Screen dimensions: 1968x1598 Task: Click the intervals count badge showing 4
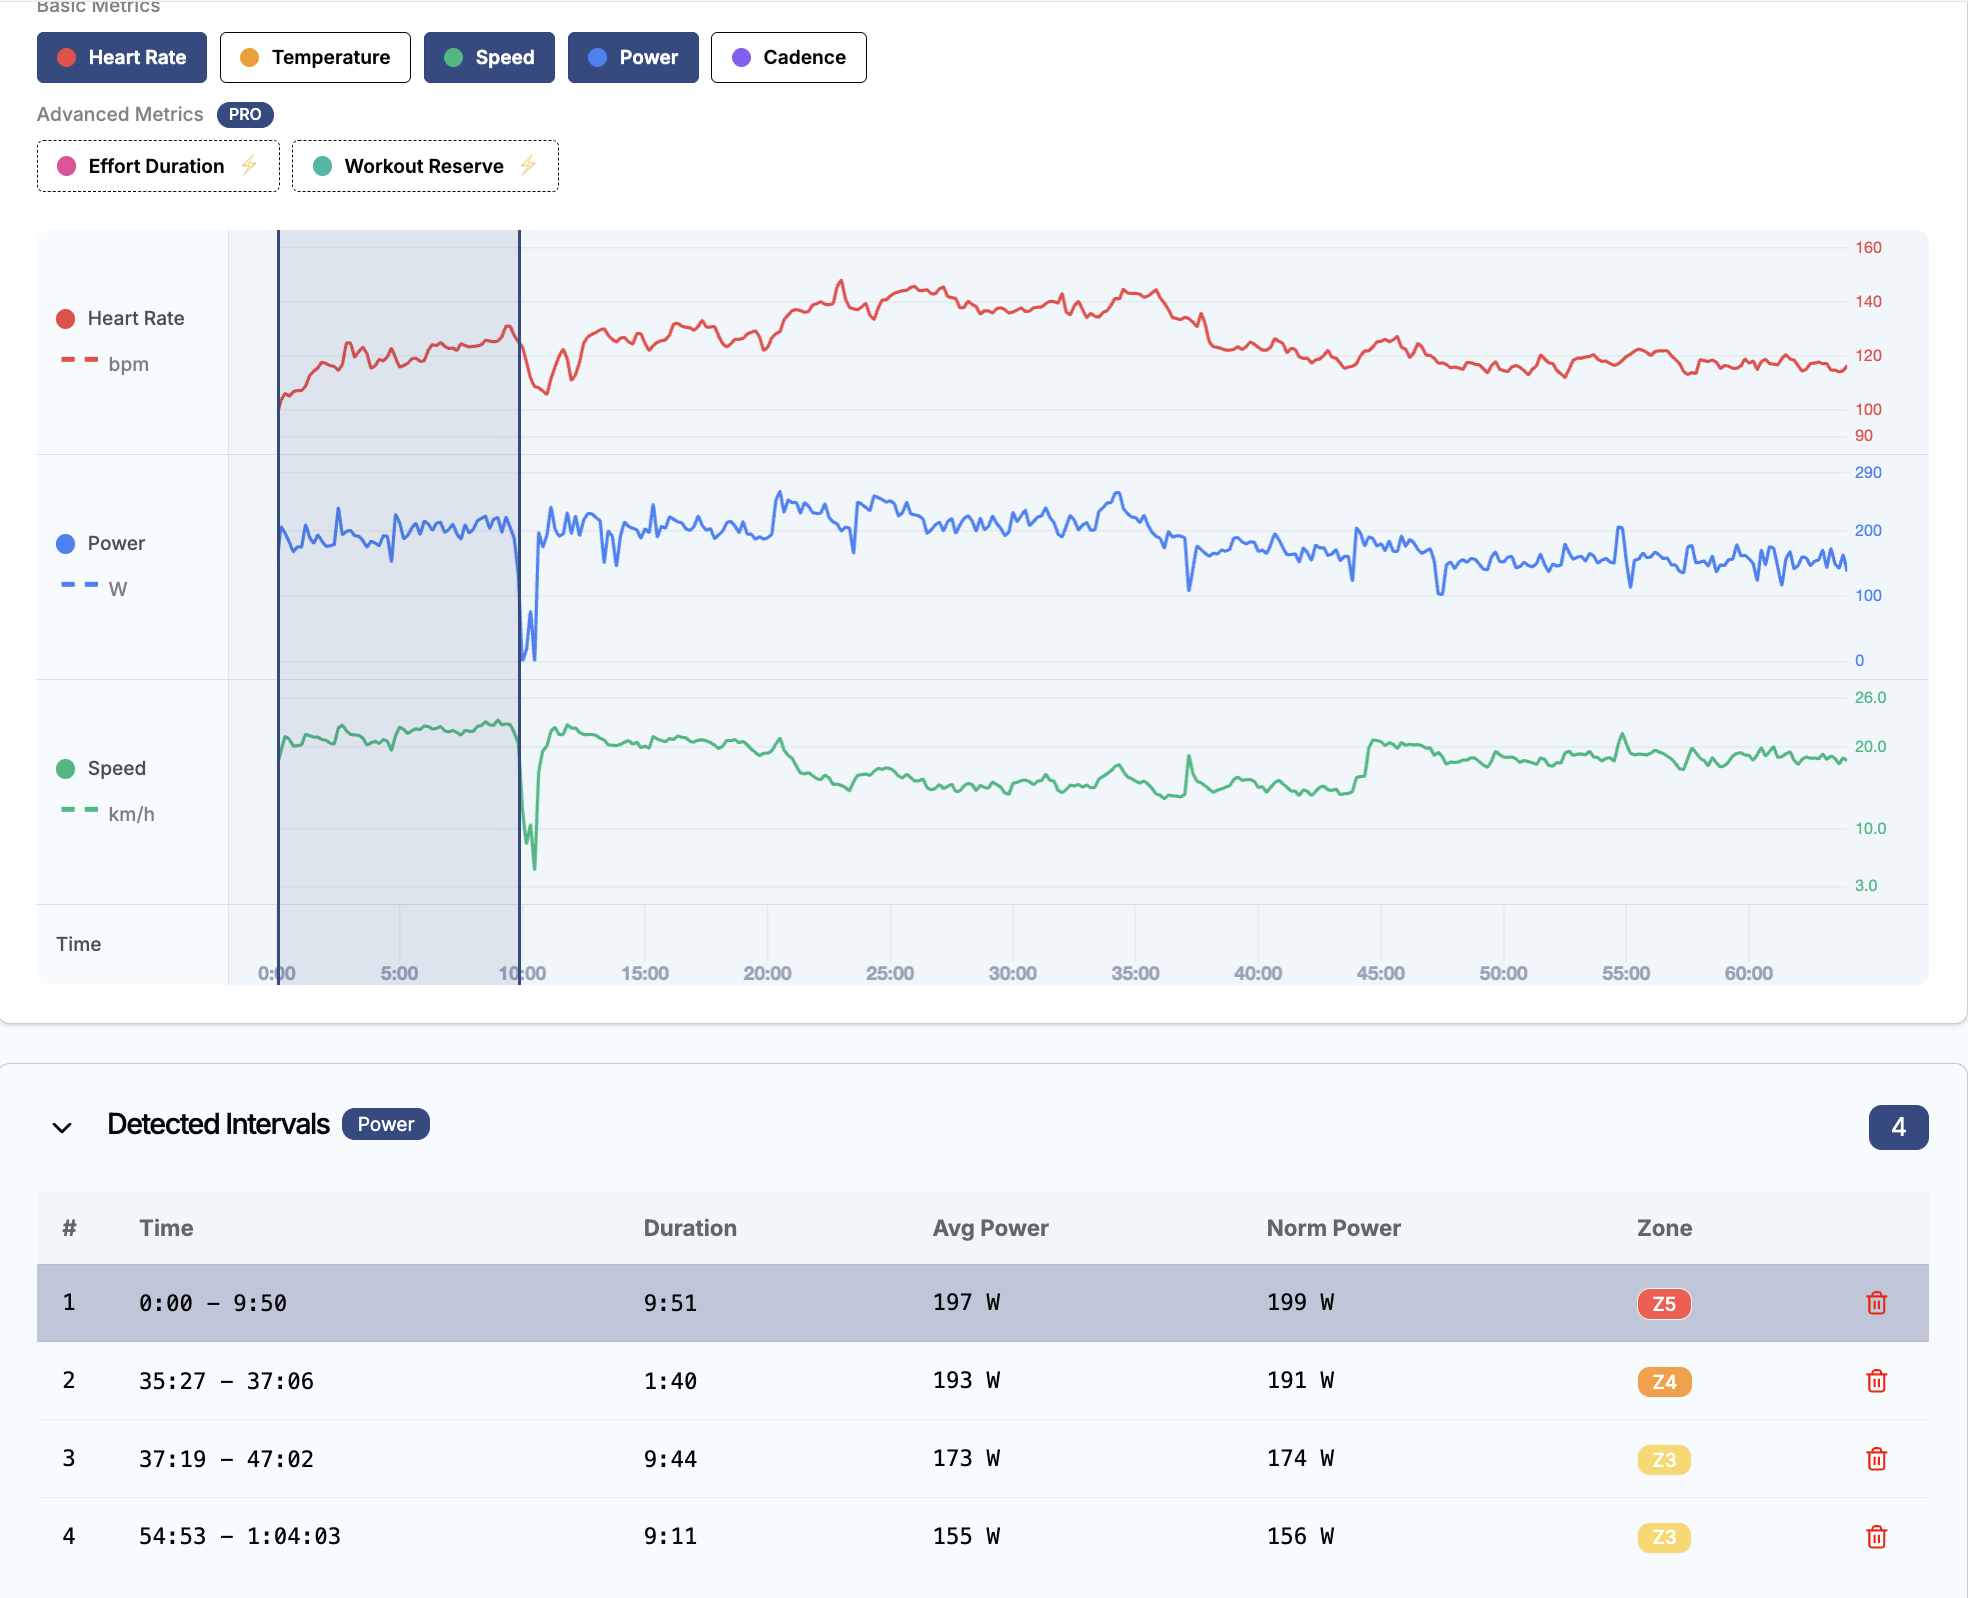1897,1127
